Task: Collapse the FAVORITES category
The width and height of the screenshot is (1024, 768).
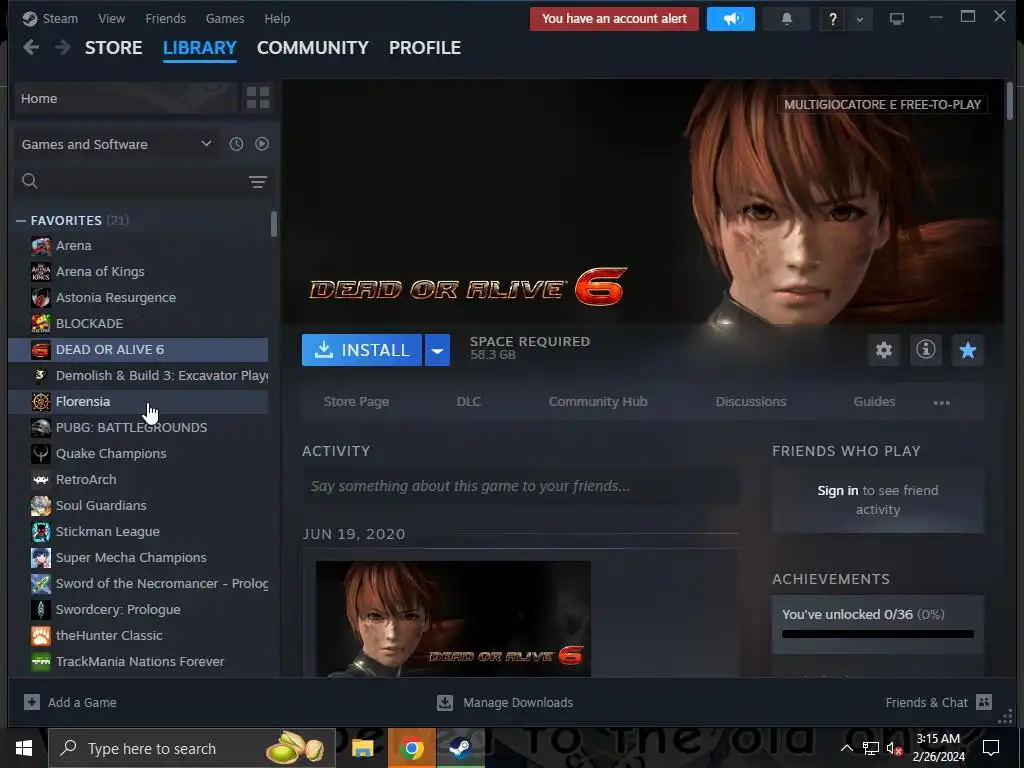Action: pos(21,221)
